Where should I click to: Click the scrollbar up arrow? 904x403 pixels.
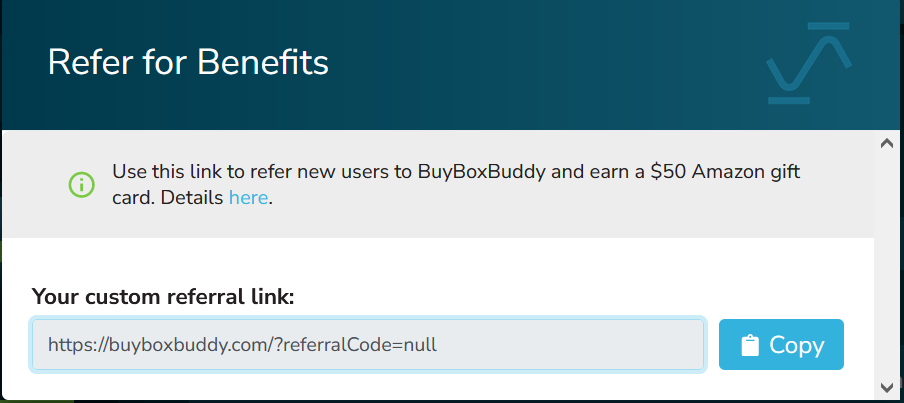pos(887,144)
